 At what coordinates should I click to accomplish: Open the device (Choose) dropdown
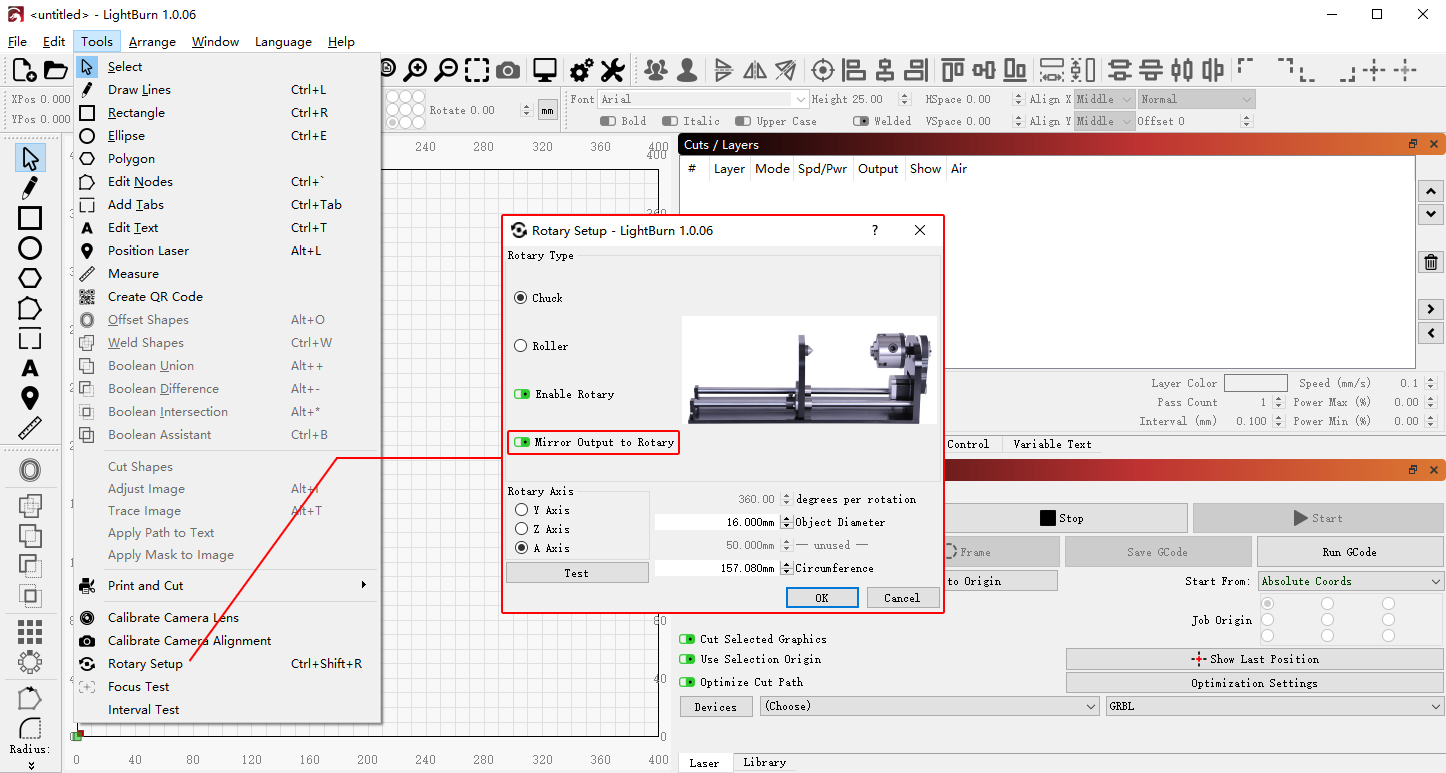[x=929, y=706]
